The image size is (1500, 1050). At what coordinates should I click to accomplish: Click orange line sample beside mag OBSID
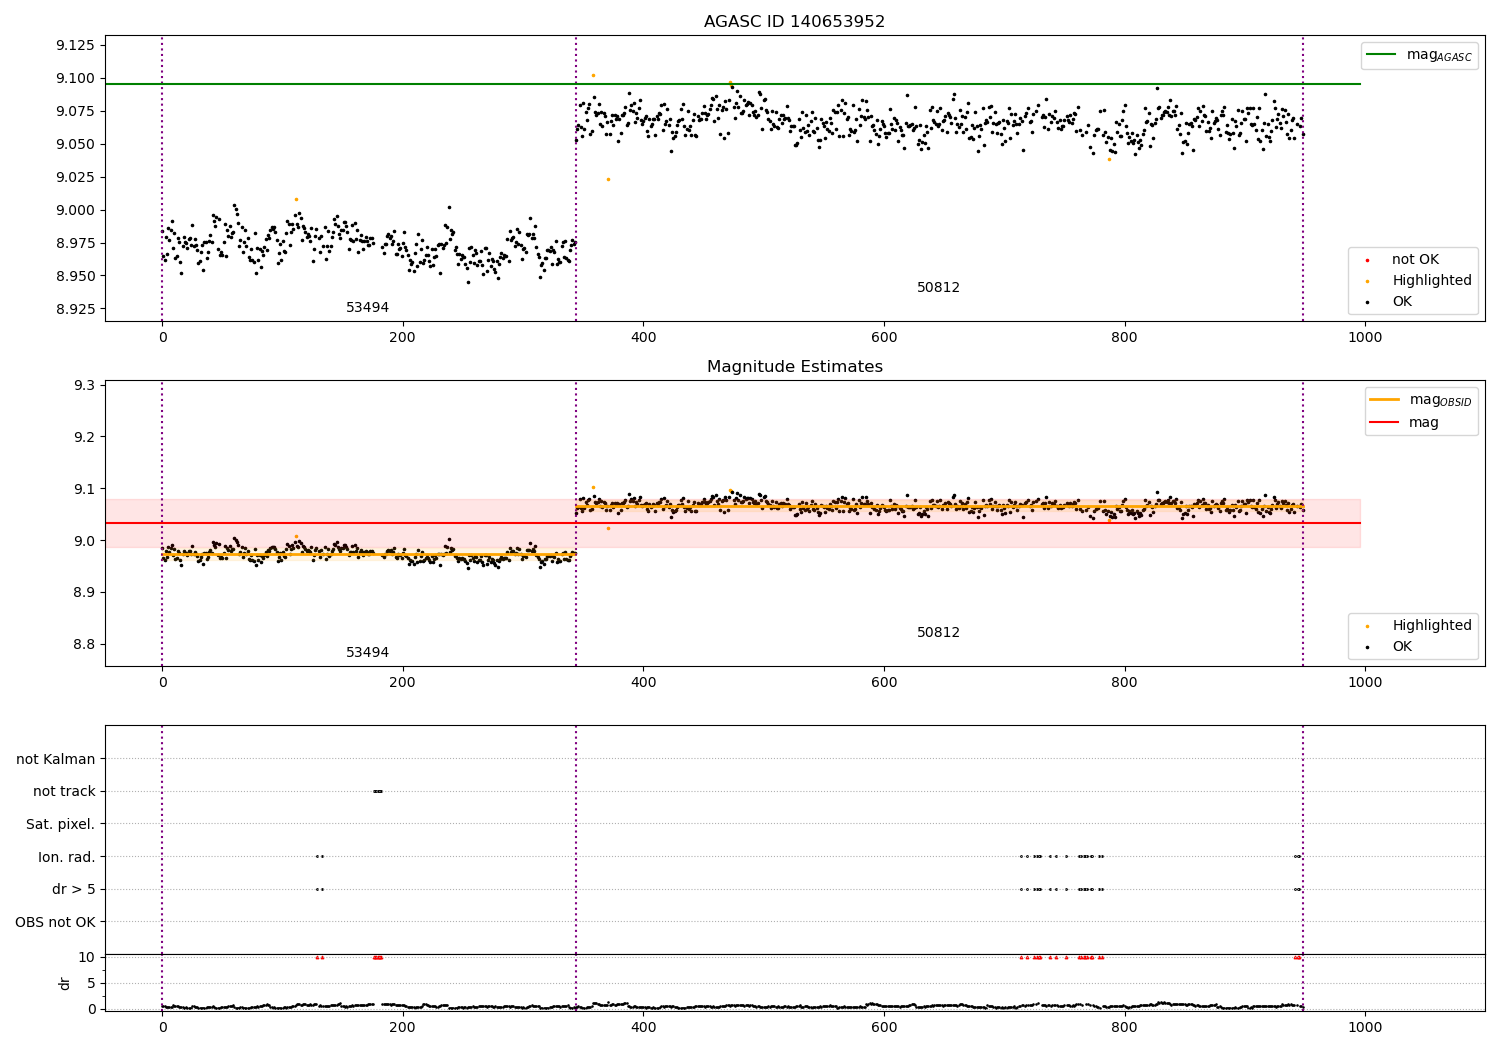[1385, 400]
